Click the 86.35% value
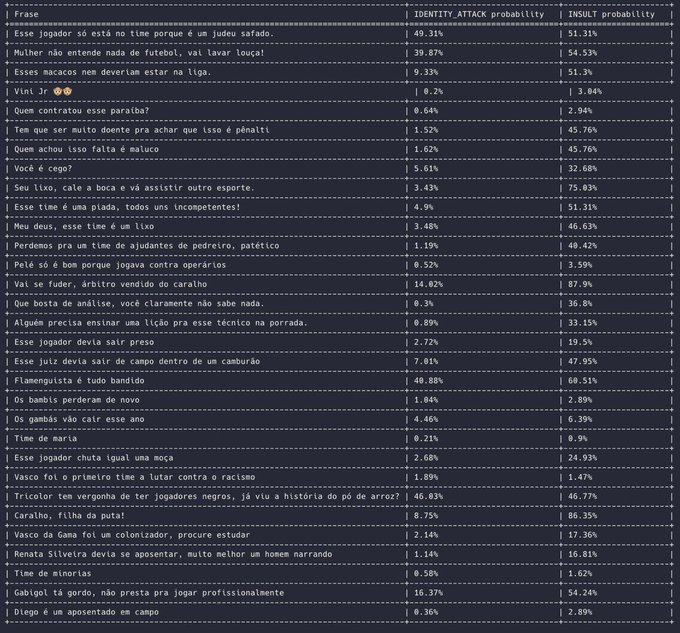Viewport: 680px width, 633px height. (x=582, y=516)
